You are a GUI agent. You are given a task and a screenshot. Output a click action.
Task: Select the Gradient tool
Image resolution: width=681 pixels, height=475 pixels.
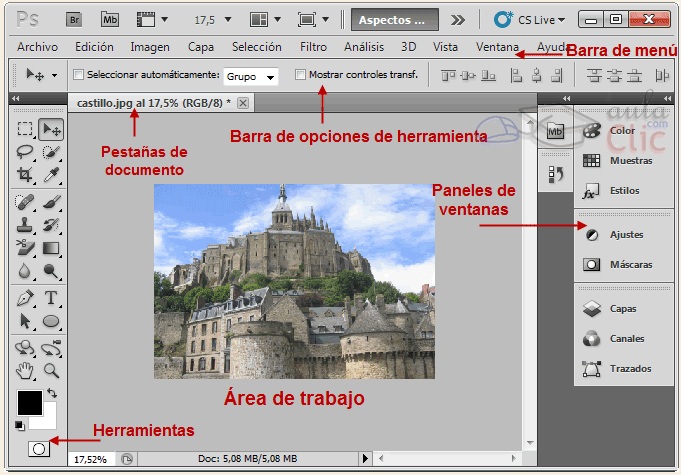(x=51, y=248)
